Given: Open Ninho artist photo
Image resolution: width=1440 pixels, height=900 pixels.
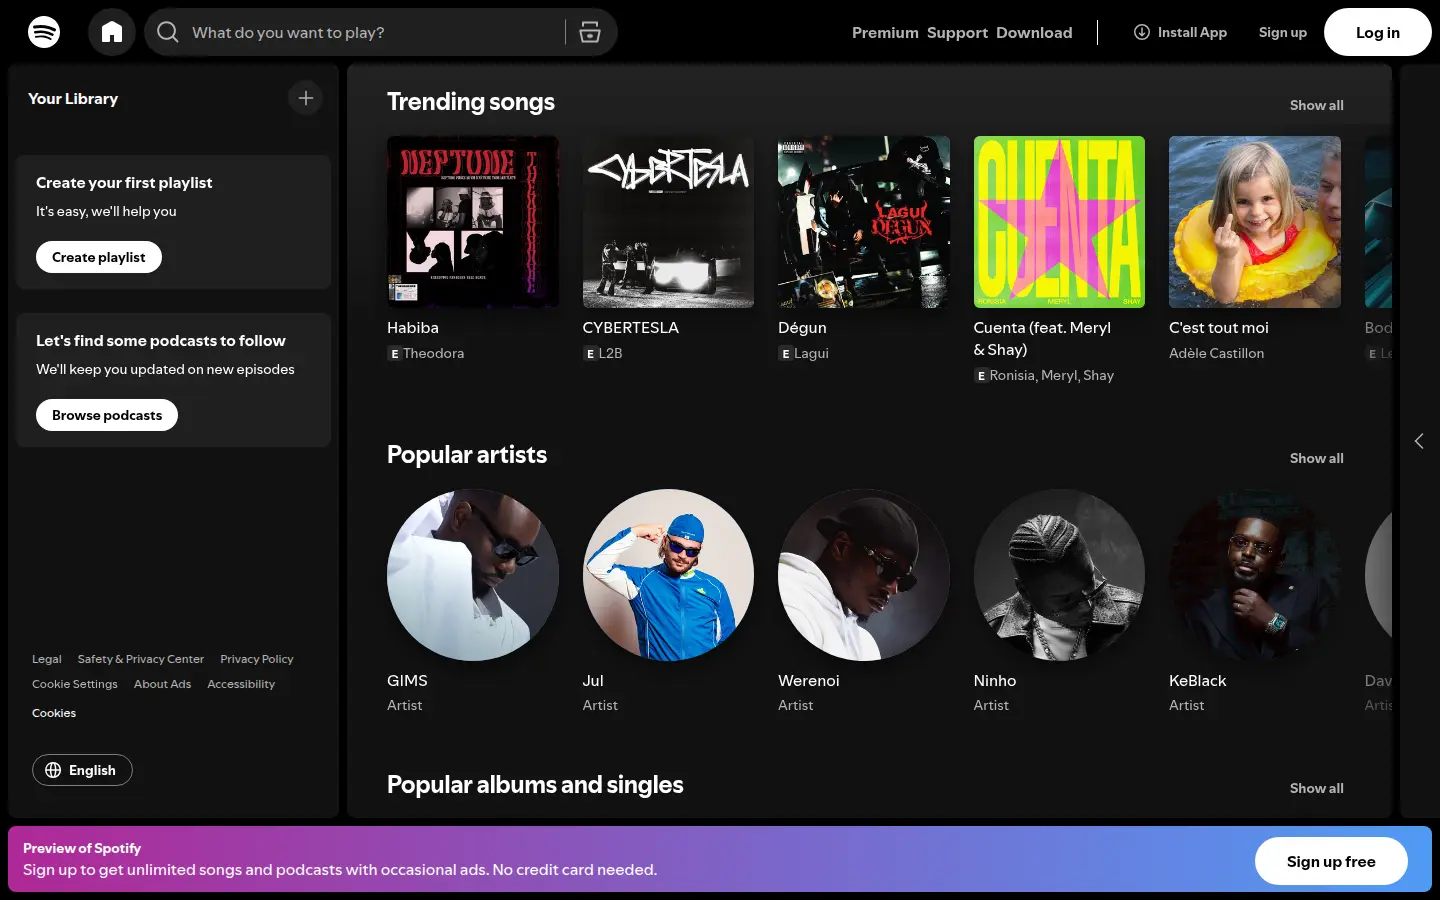Looking at the screenshot, I should [1059, 575].
